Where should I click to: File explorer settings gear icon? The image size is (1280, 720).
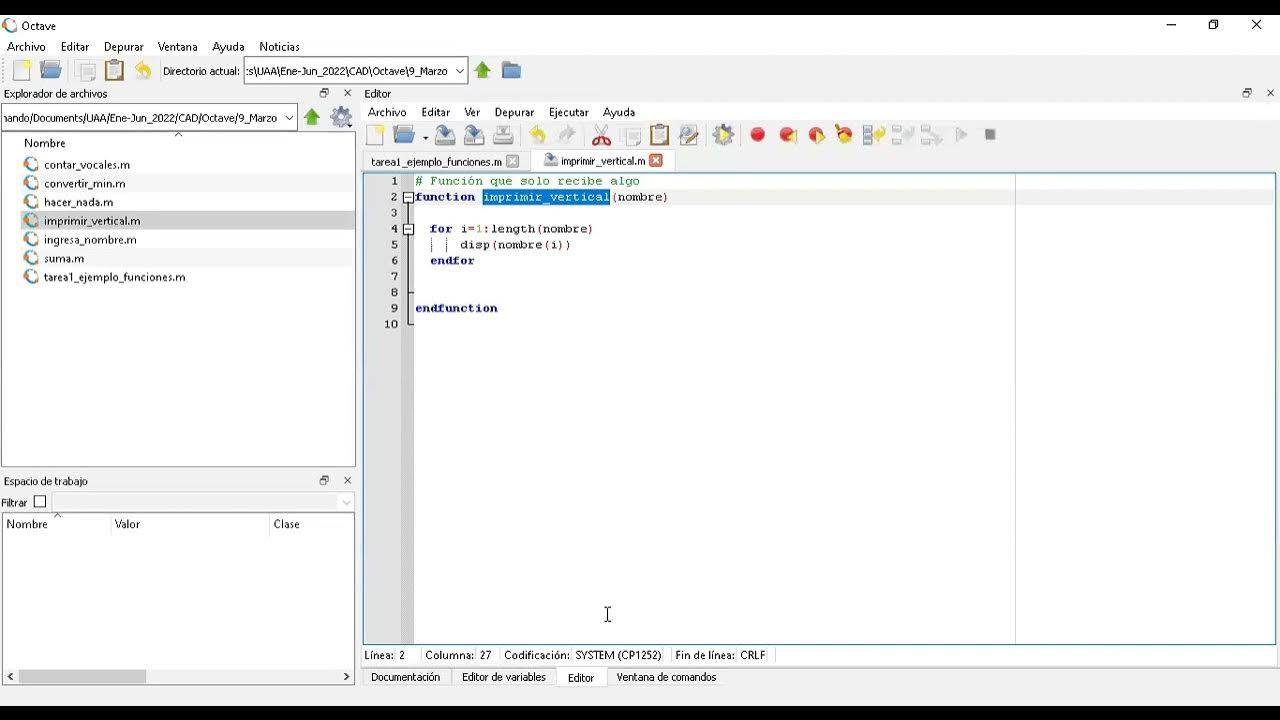[341, 117]
